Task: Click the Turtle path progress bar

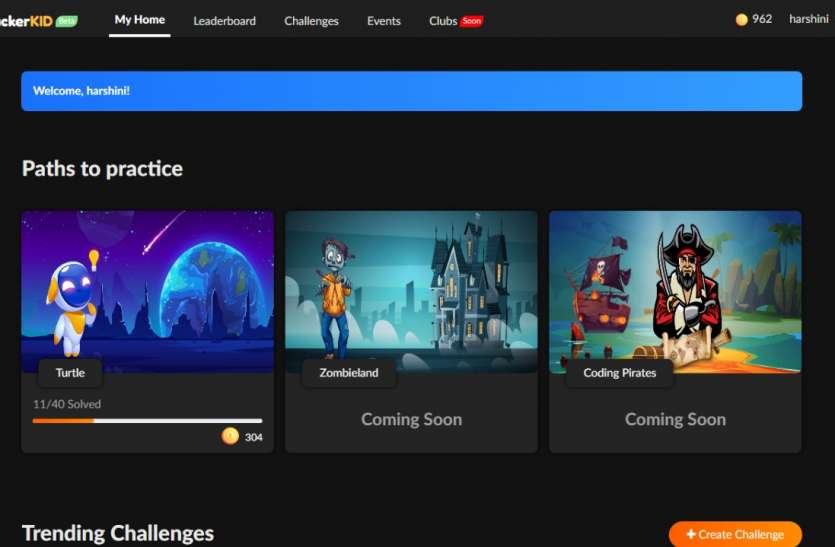Action: point(148,421)
